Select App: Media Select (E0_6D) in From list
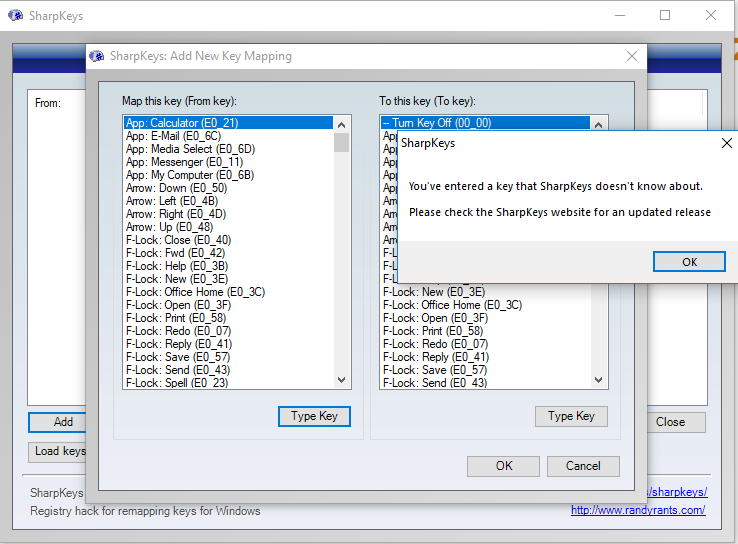Viewport: 738px width, 544px height. 228,149
